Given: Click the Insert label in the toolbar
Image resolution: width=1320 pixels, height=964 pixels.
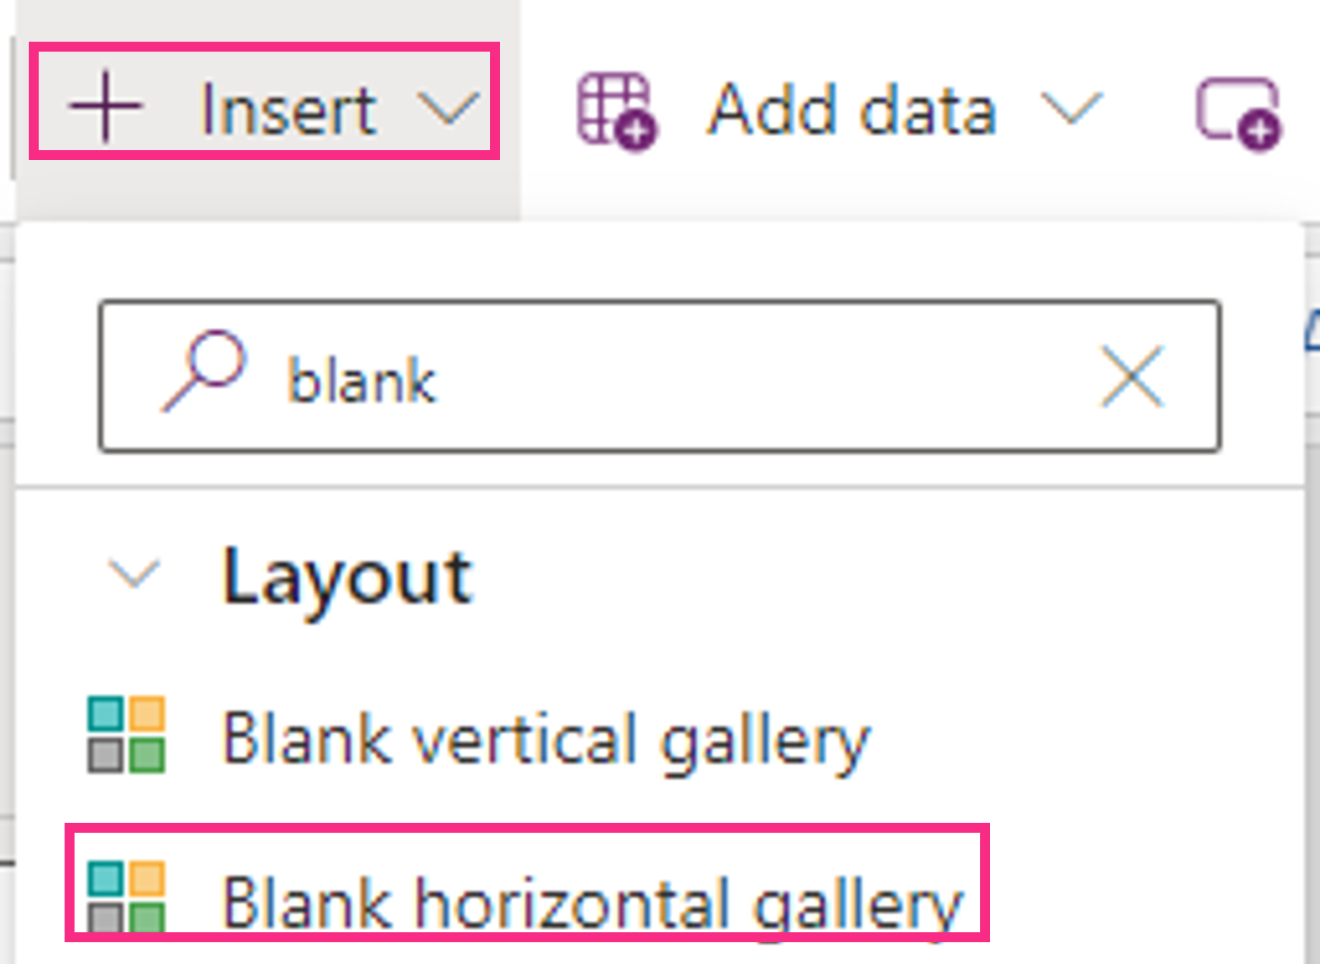Looking at the screenshot, I should pyautogui.click(x=288, y=109).
